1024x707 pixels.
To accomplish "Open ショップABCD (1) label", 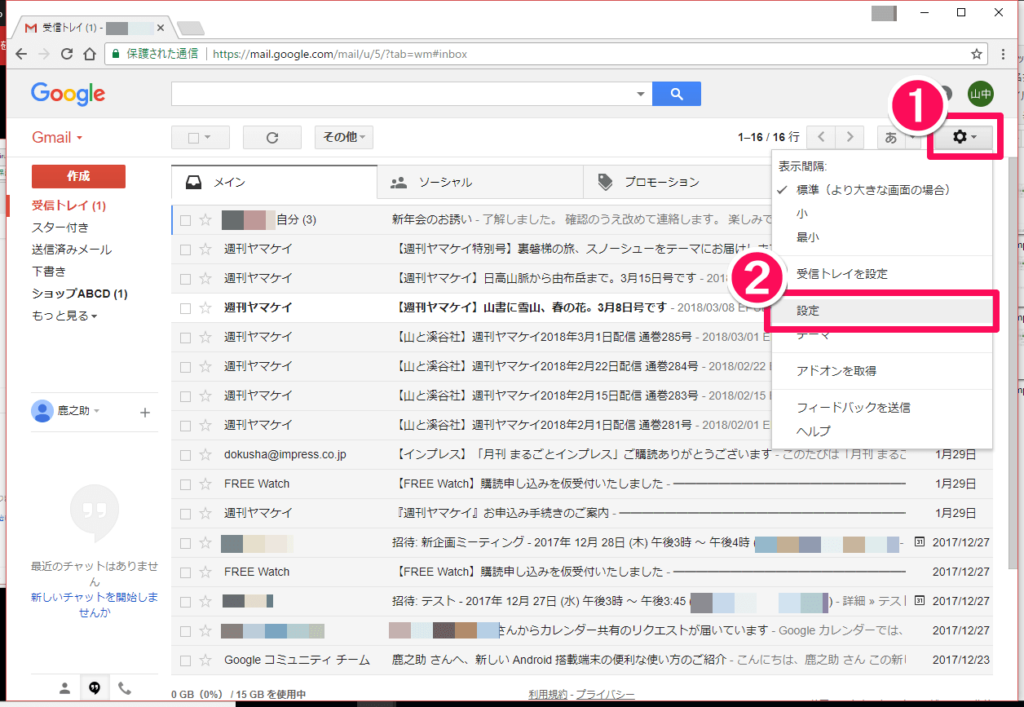I will coord(80,294).
